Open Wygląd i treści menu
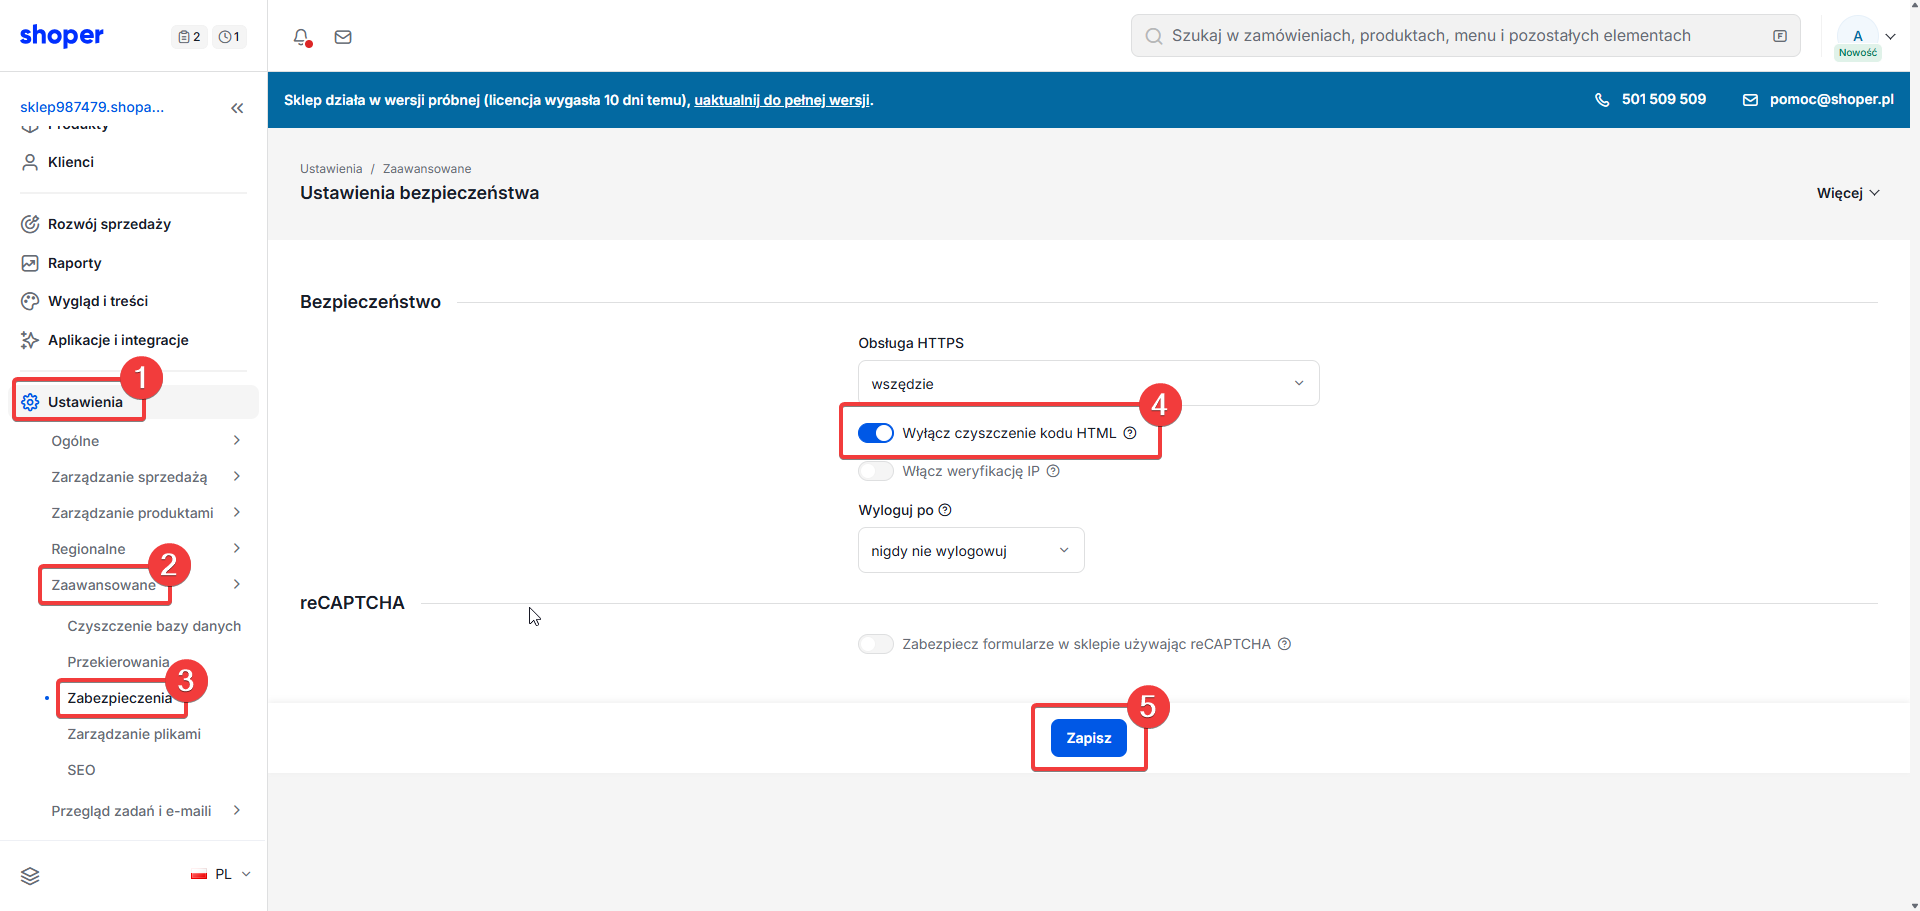The image size is (1920, 911). (x=98, y=301)
